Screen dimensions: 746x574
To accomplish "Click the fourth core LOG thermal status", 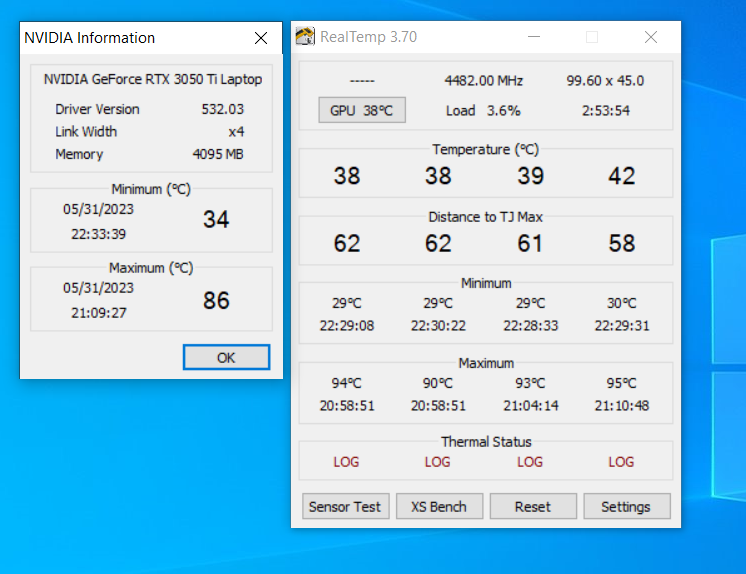I will click(621, 462).
